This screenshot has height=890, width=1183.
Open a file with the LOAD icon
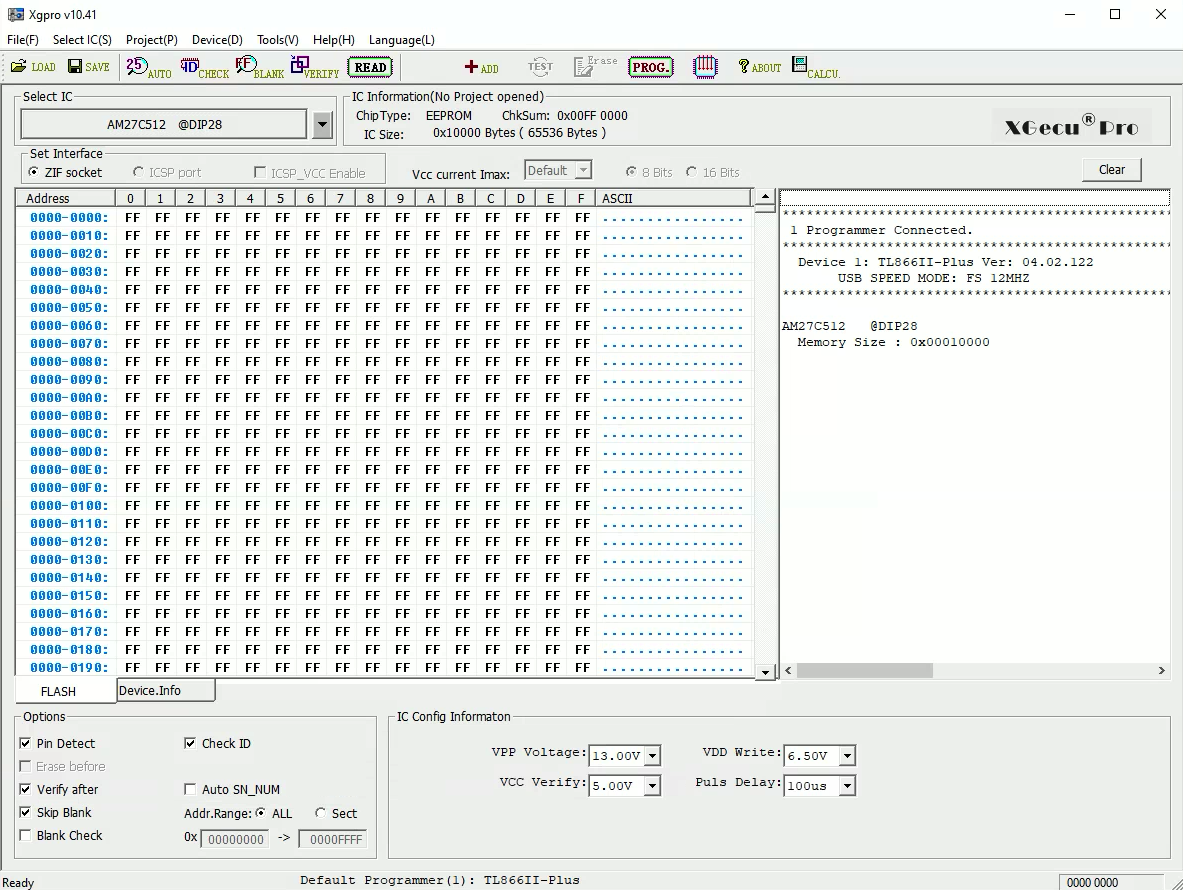pos(31,66)
